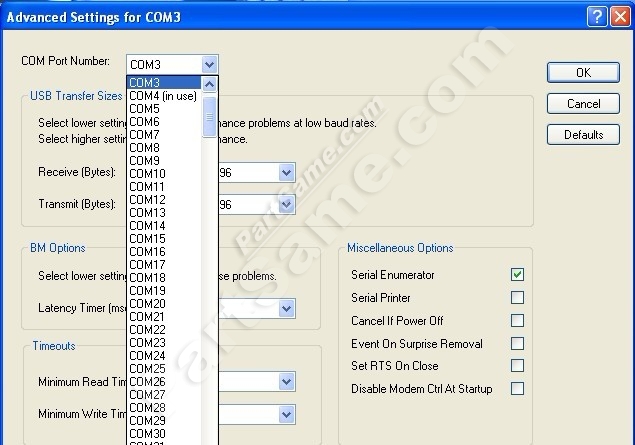Screen dimensions: 635x445
Task: Choose COM14 in the dropdown list
Action: pos(164,226)
